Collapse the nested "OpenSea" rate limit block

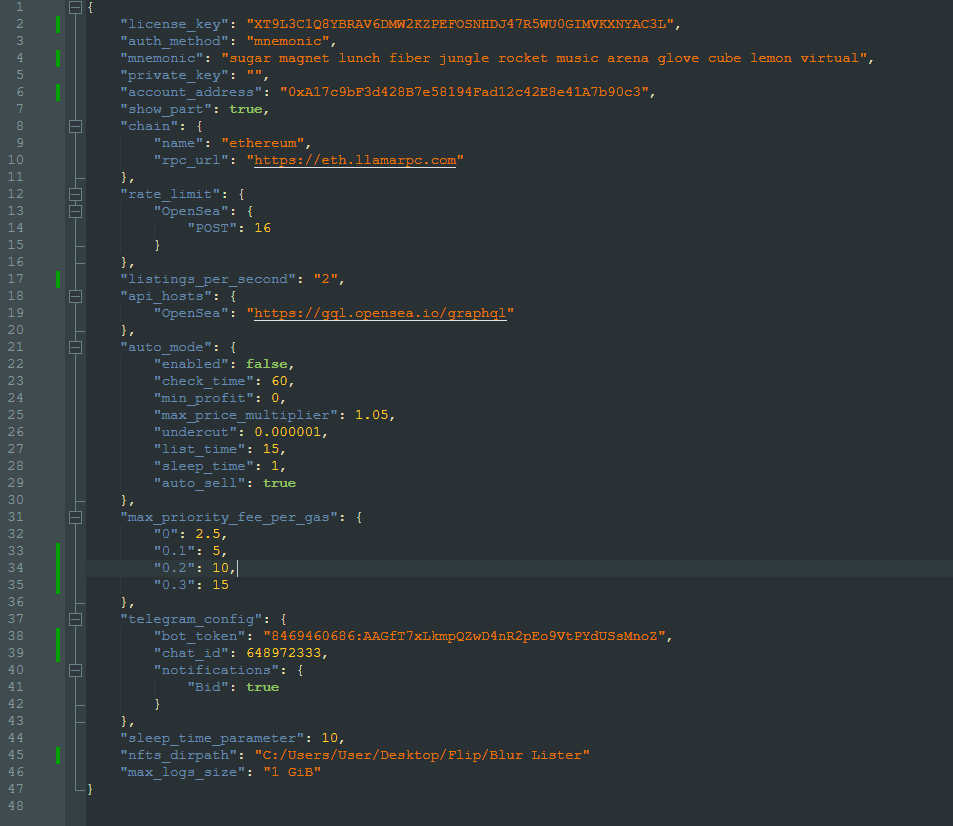pyautogui.click(x=75, y=211)
